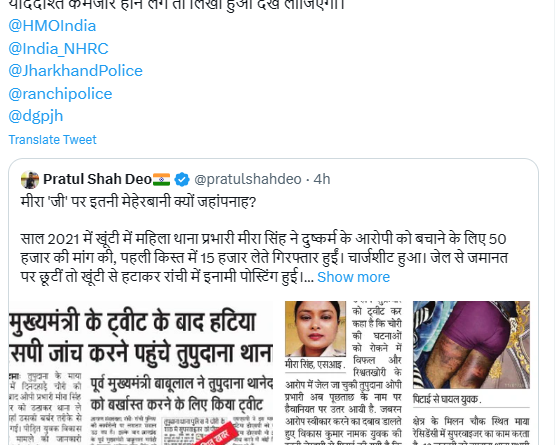Screen dimensions: 558x445
Task: Visit the @JharkhandPolice profile mention
Action: (75, 71)
